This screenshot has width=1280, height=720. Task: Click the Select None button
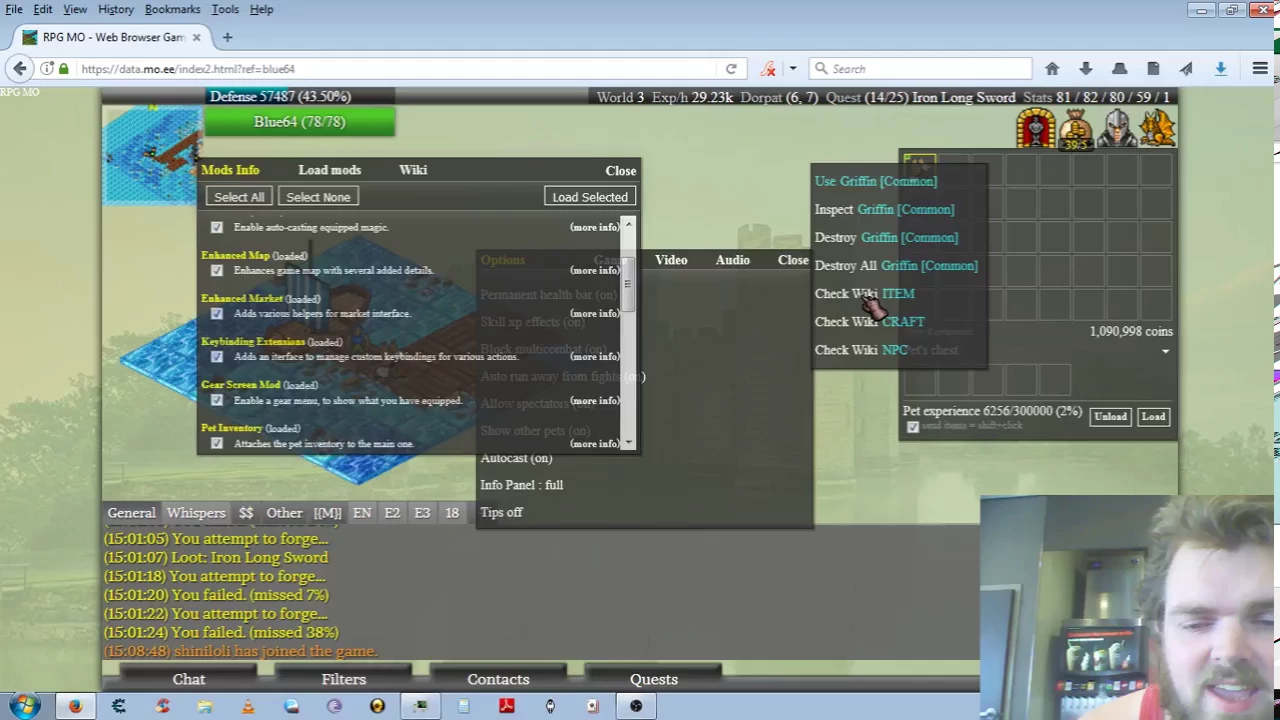click(318, 197)
